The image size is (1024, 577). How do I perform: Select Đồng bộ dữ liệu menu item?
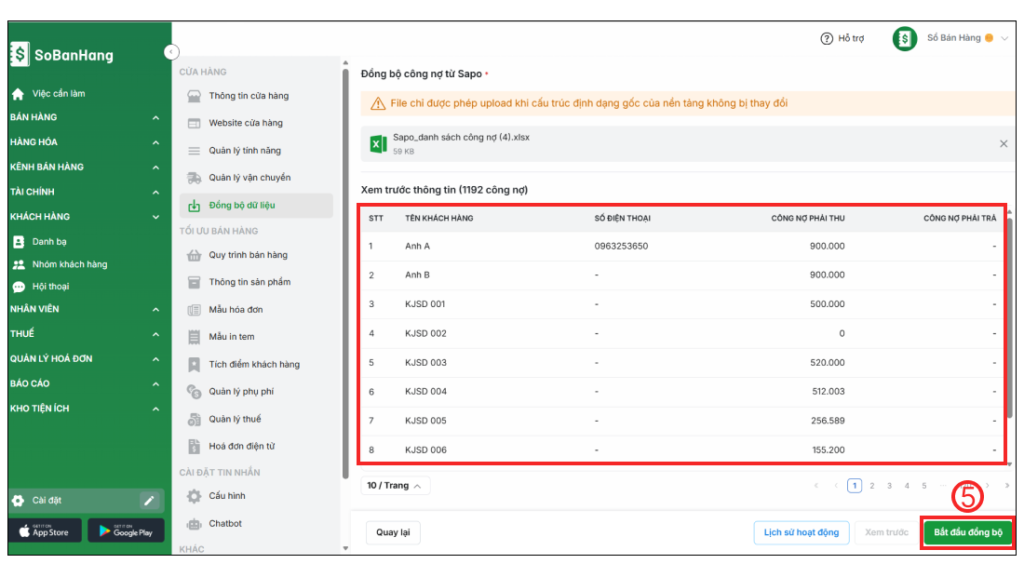tap(241, 205)
